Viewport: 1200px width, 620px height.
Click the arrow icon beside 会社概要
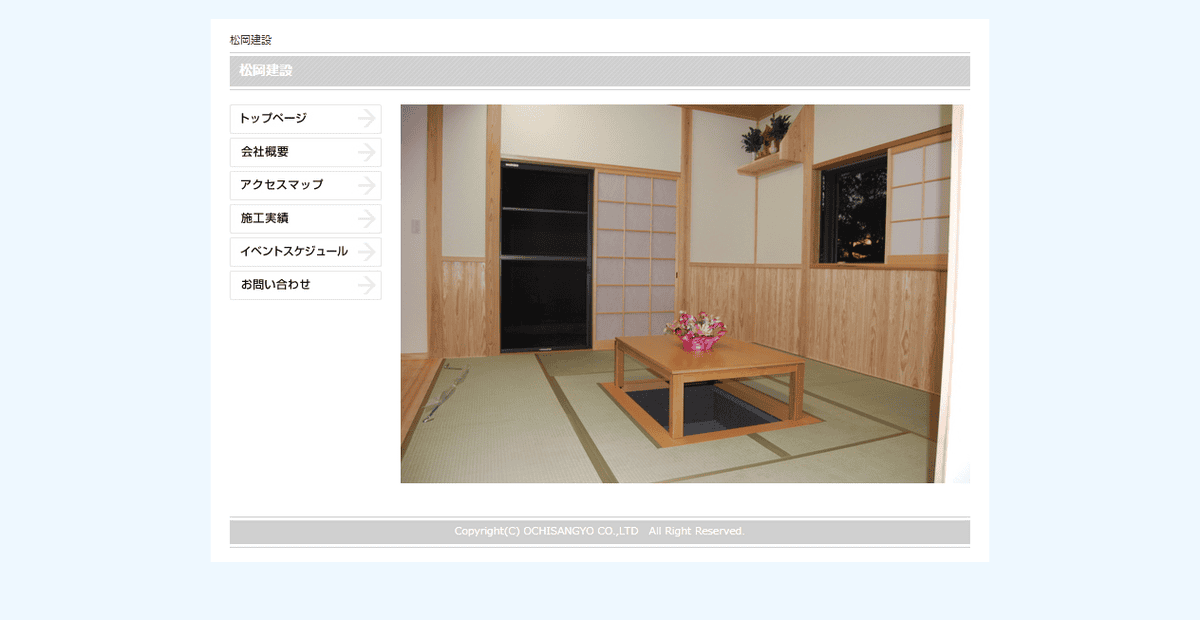point(367,152)
